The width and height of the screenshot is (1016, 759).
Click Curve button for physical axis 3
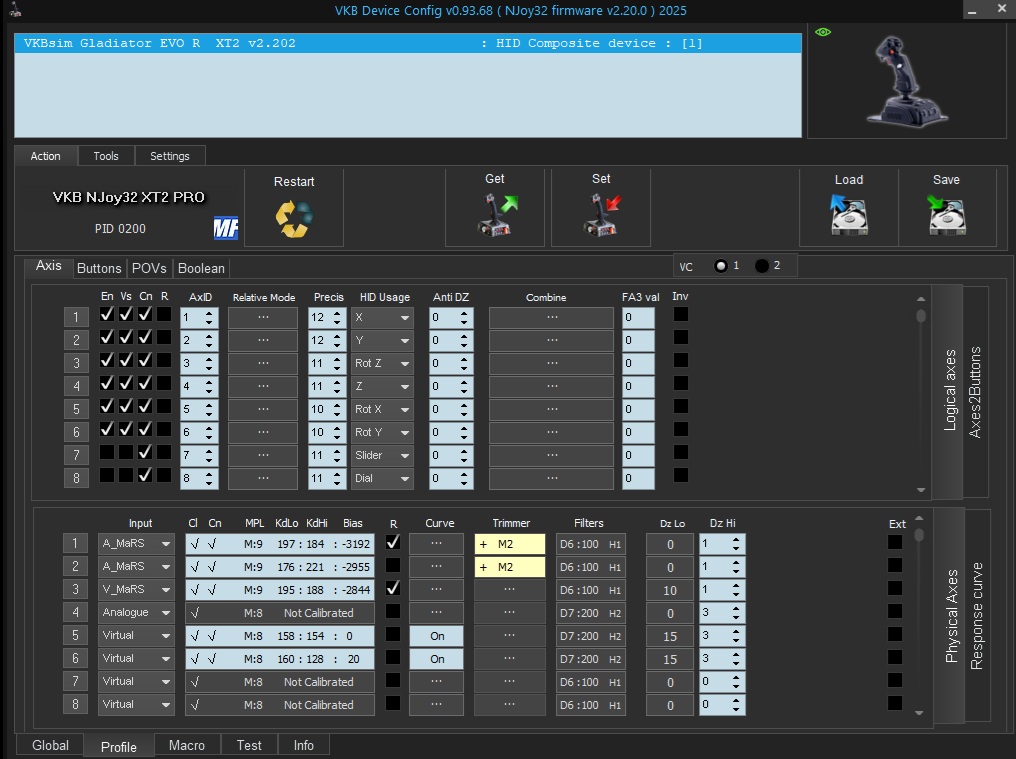pos(437,590)
